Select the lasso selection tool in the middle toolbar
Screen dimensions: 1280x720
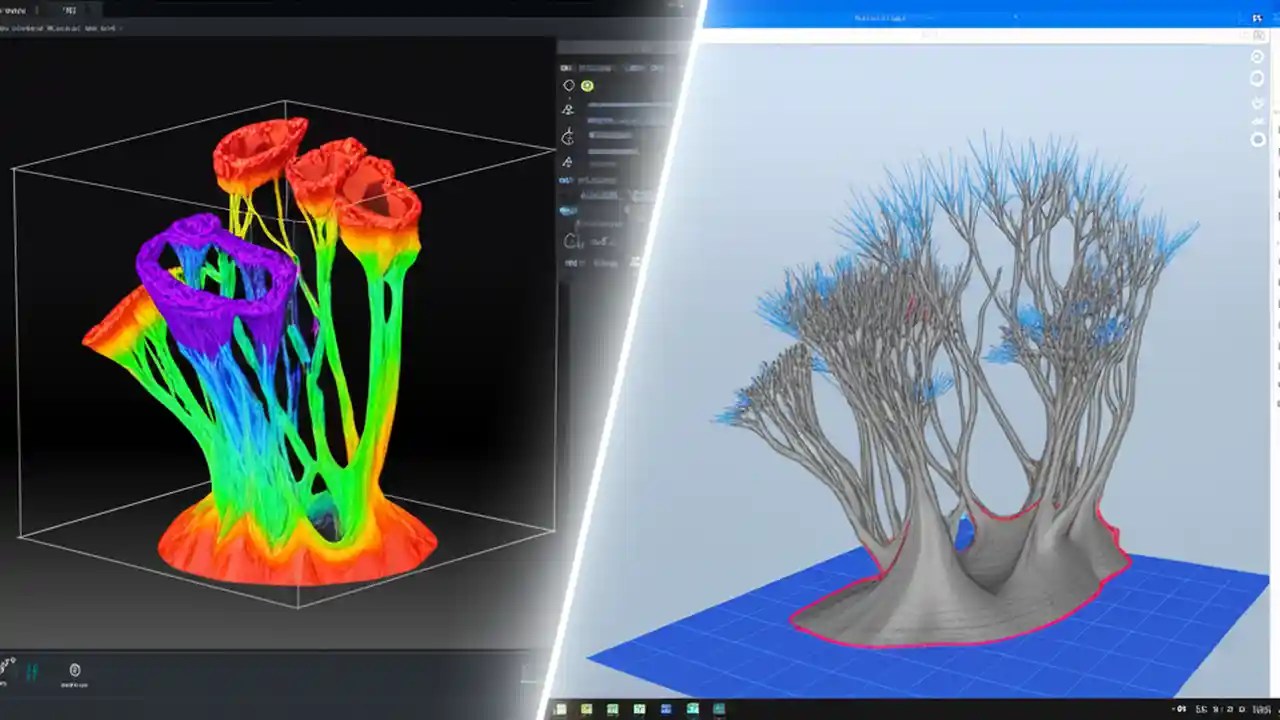(568, 85)
